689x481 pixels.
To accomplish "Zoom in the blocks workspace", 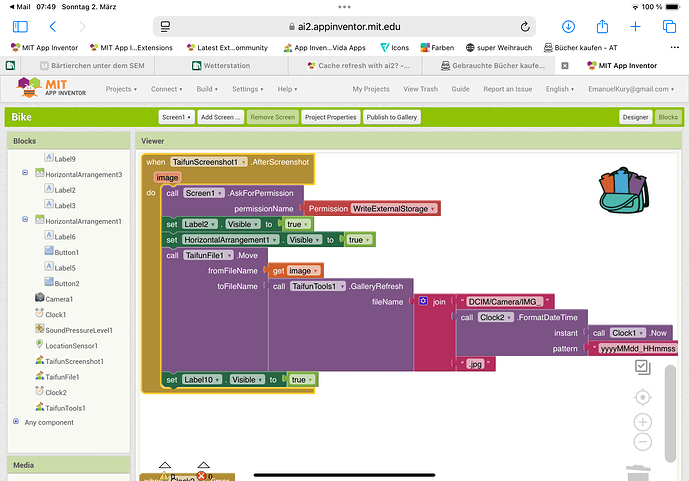I will point(642,422).
